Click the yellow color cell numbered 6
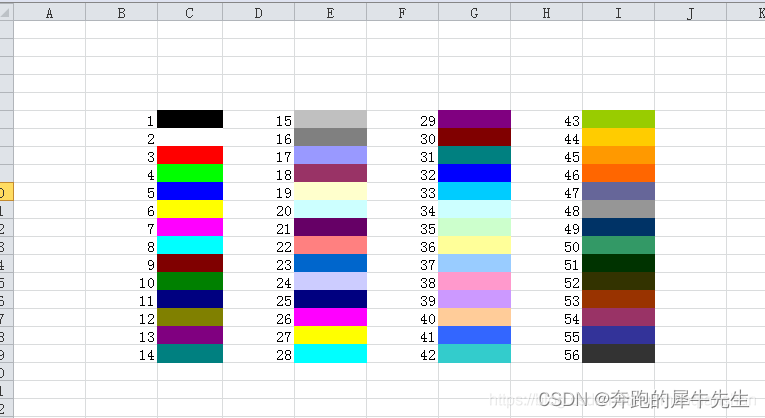 point(190,209)
